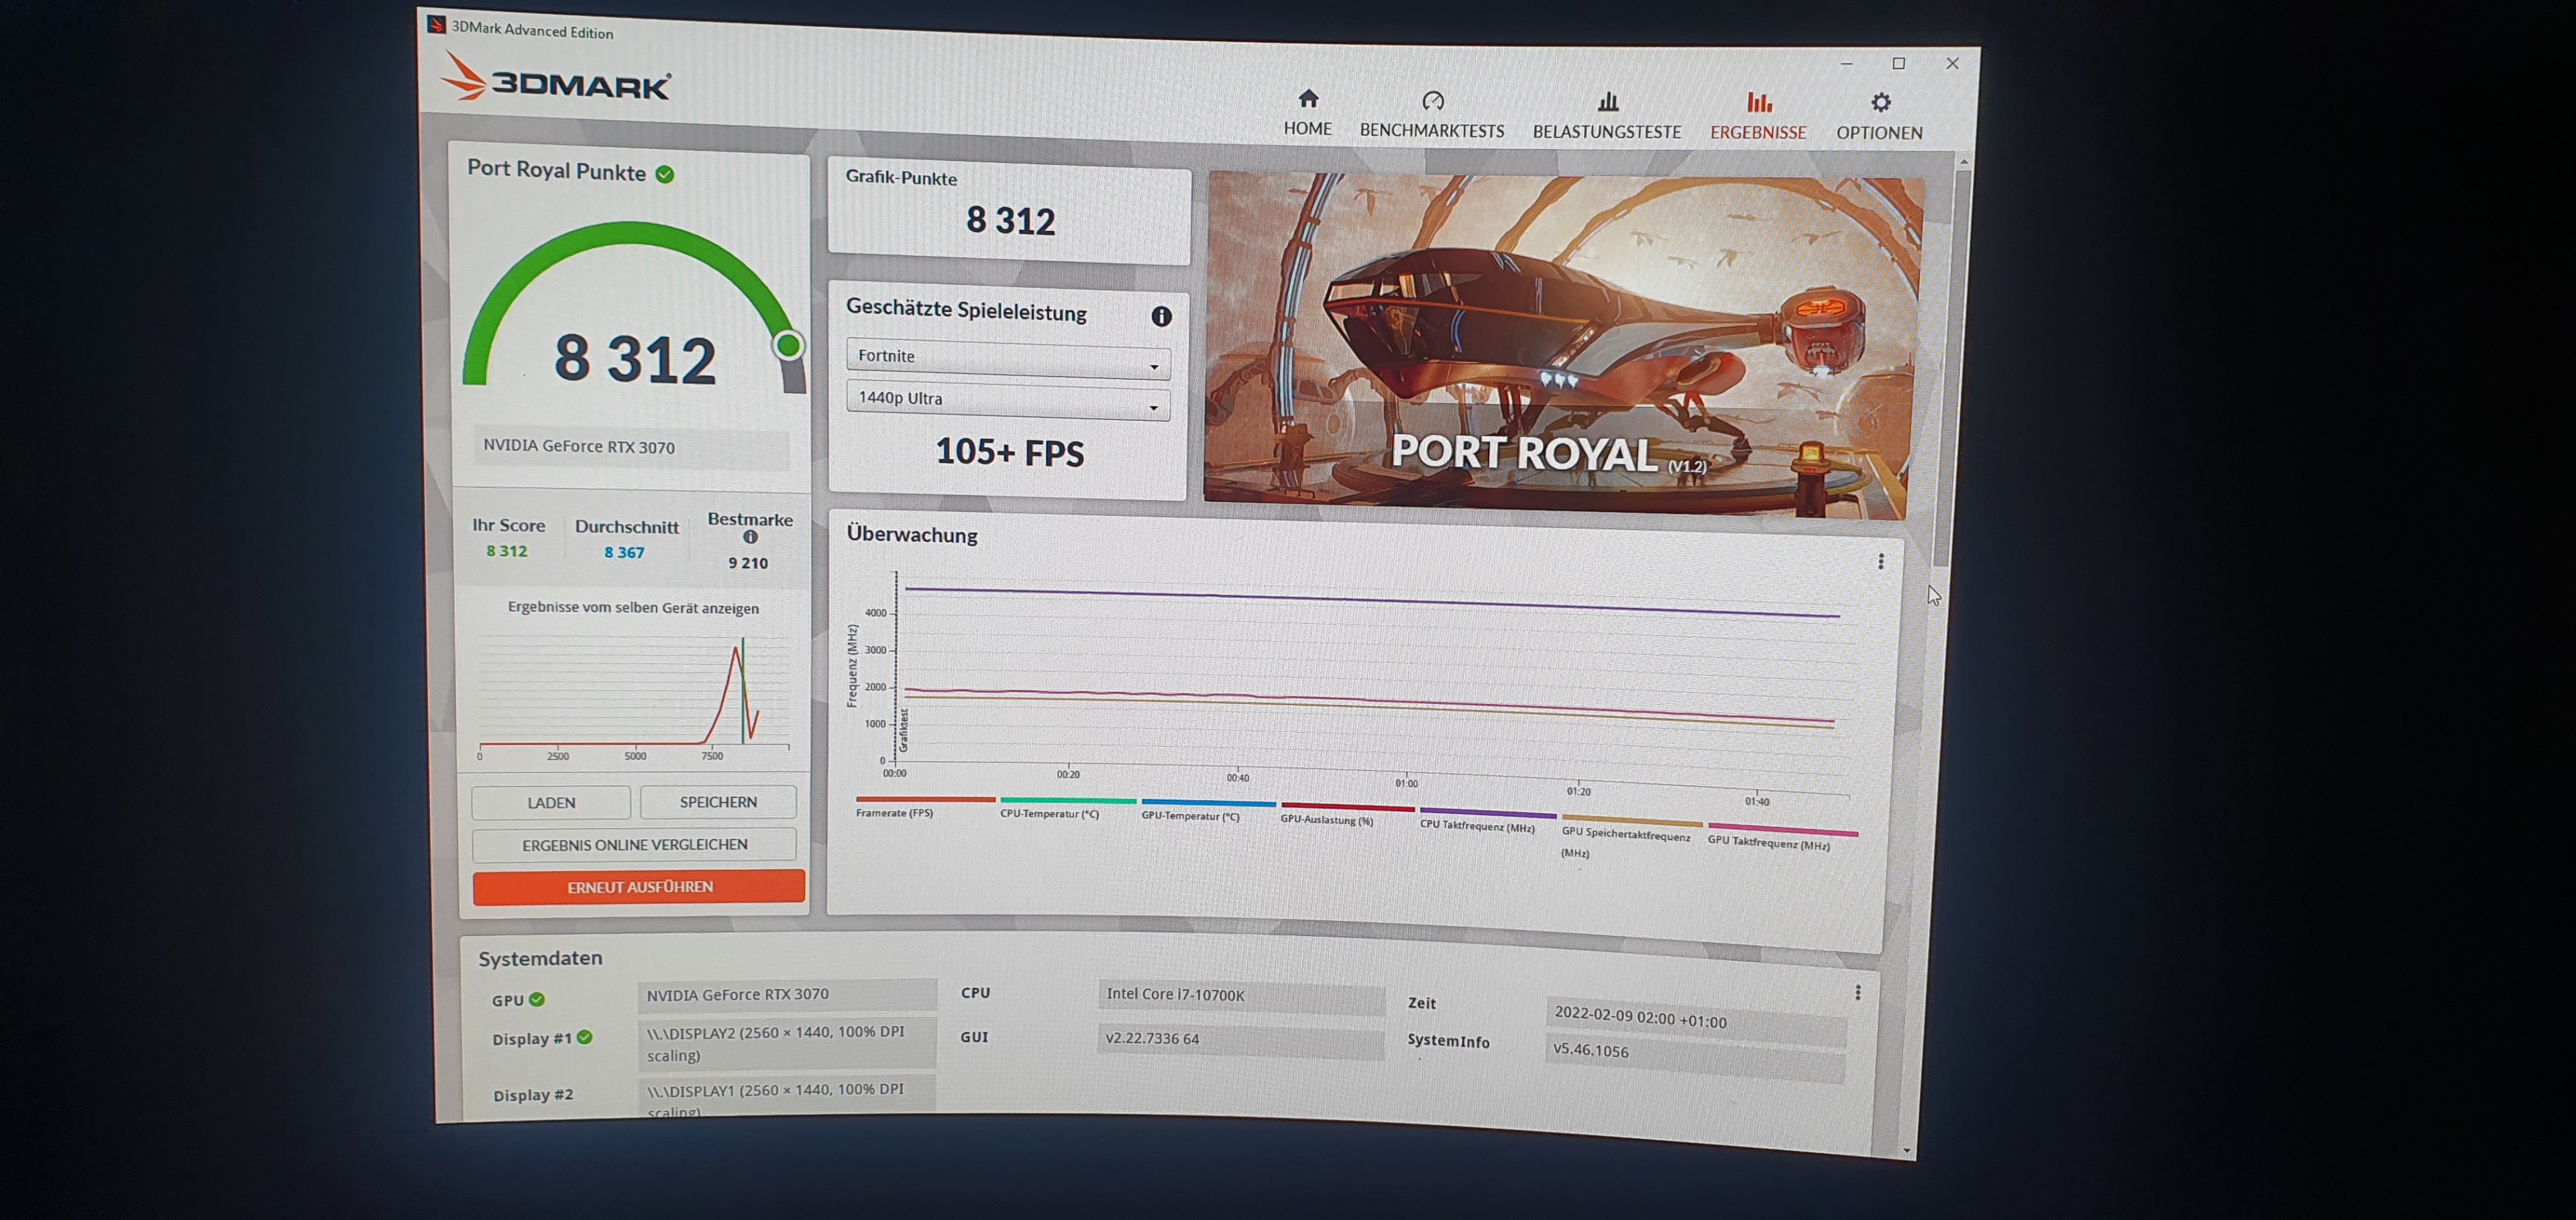This screenshot has width=2576, height=1220.
Task: Click Ergebnis Online Vergleichen button
Action: pos(634,845)
